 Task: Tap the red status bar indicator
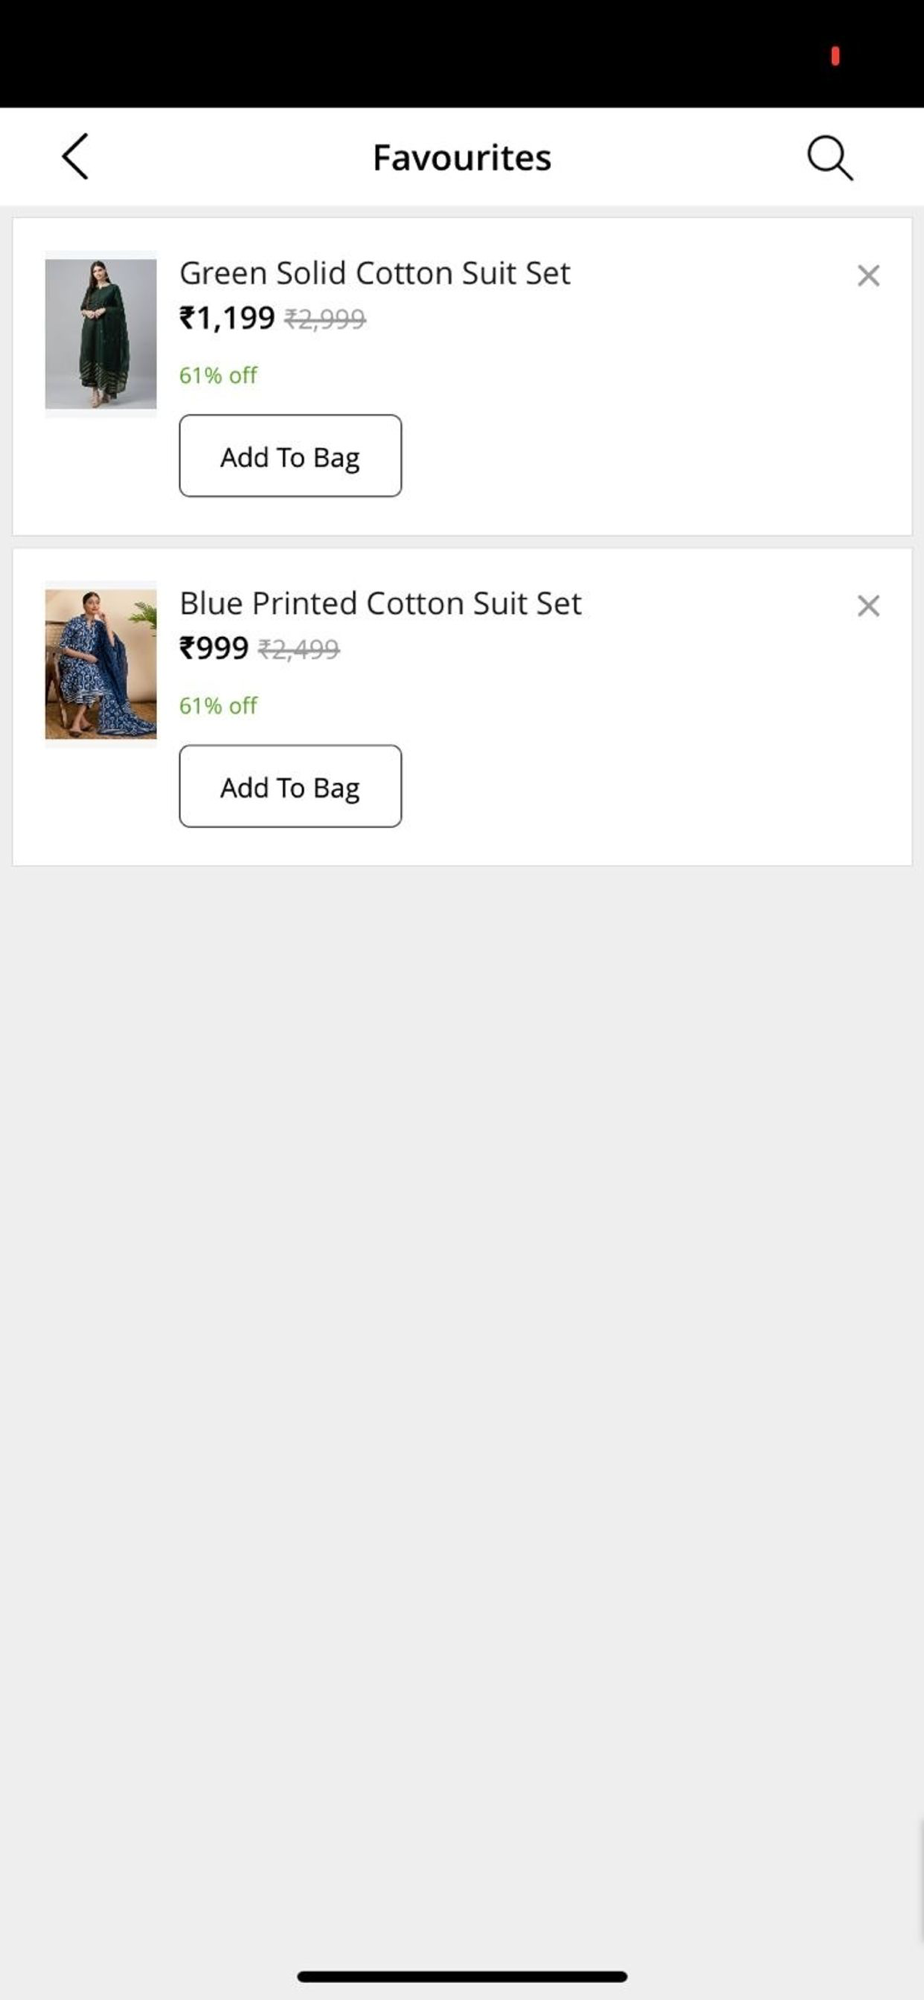(835, 56)
